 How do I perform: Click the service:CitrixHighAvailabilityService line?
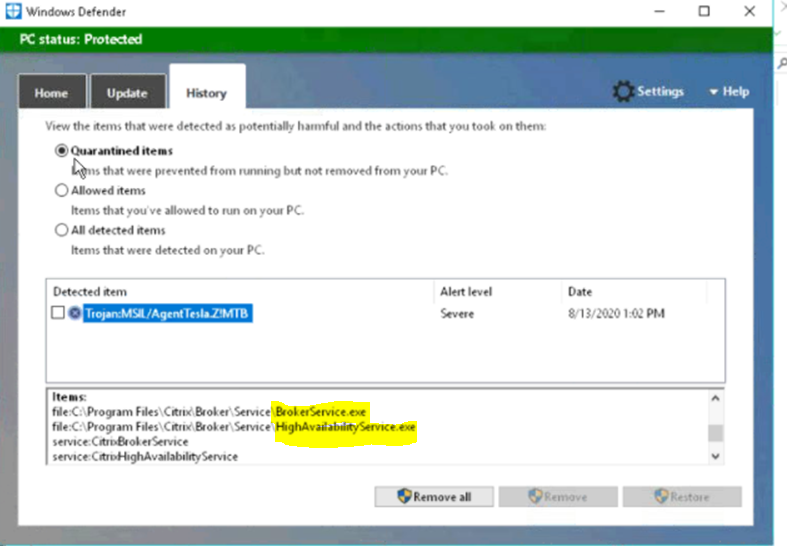pyautogui.click(x=145, y=457)
